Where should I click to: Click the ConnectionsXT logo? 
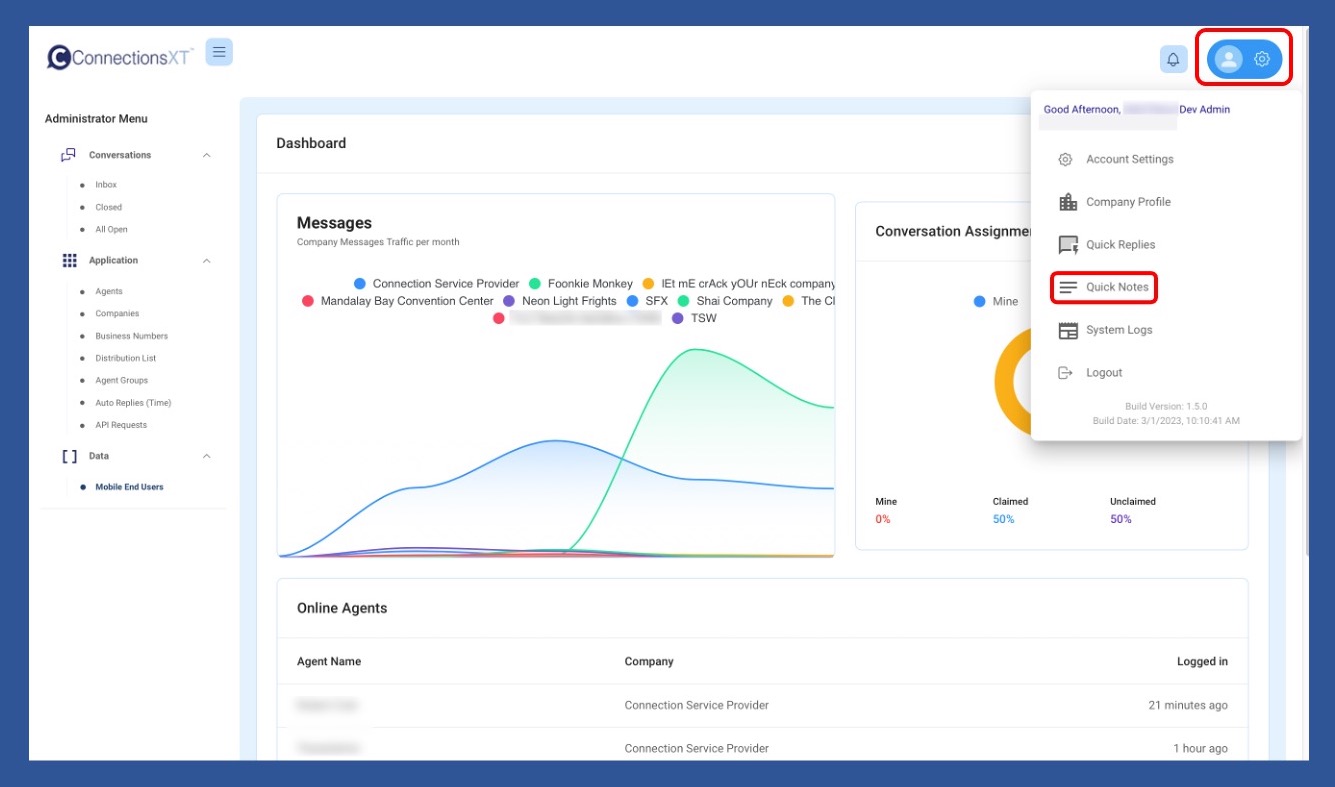click(120, 58)
